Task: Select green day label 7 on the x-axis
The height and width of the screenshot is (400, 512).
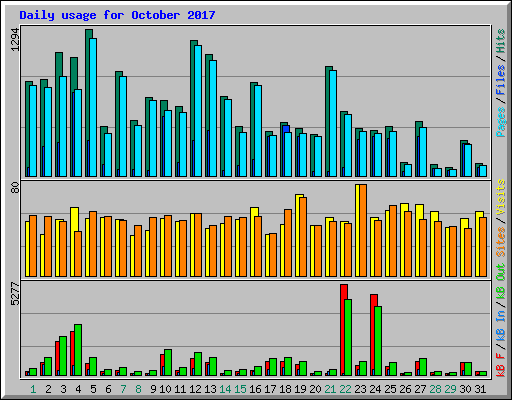Action: [x=123, y=389]
